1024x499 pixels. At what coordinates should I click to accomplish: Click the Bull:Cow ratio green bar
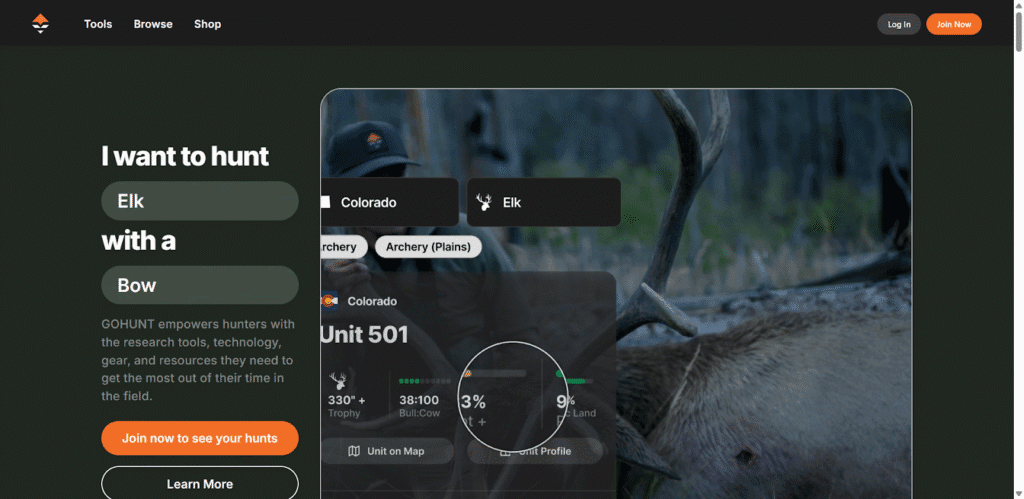tap(424, 381)
